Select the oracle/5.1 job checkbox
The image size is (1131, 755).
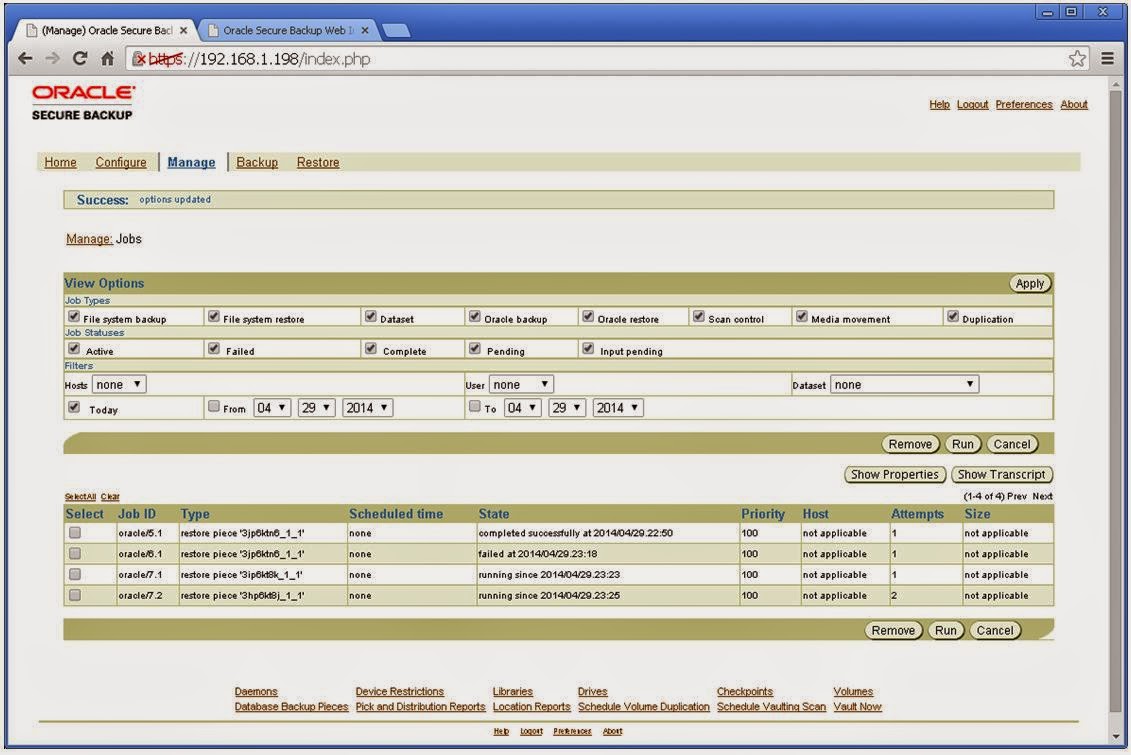tap(75, 533)
